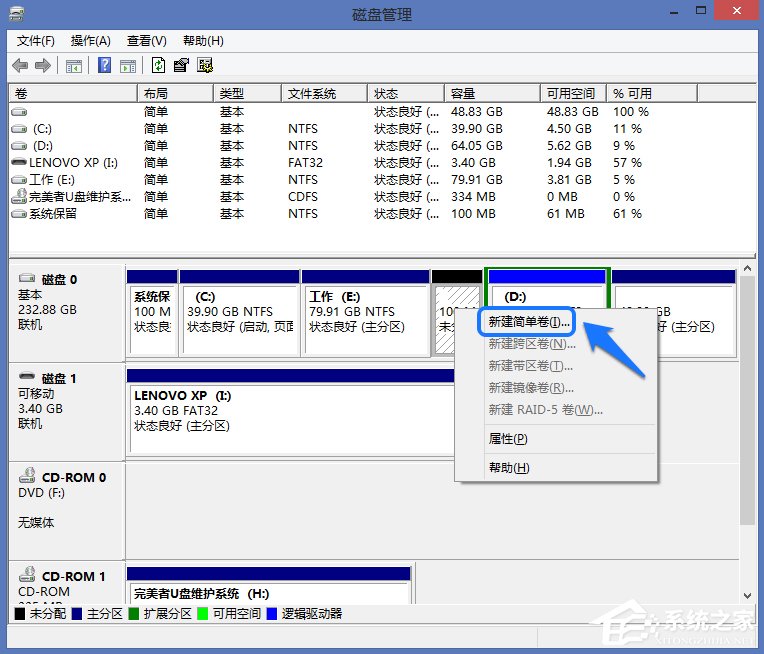Image resolution: width=764 pixels, height=654 pixels.
Task: Sort by the 文件系统 column header
Action: point(325,94)
